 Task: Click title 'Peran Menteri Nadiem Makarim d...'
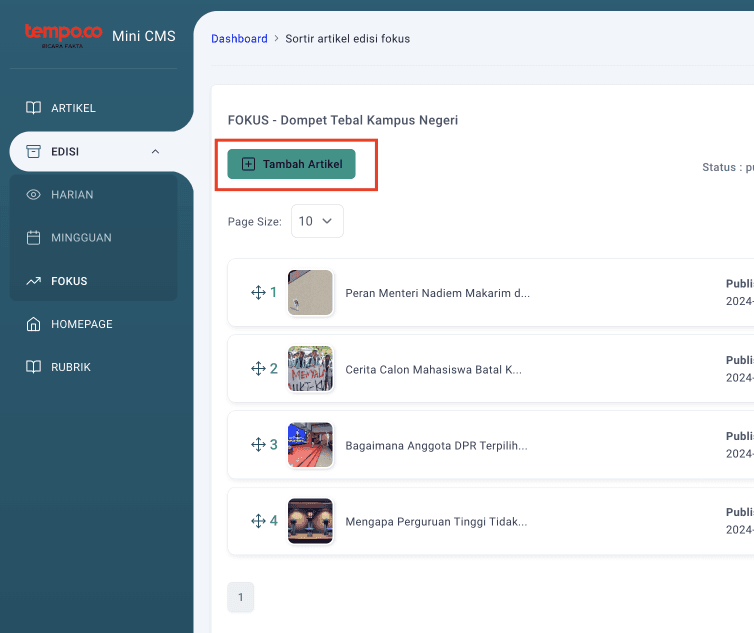click(438, 293)
